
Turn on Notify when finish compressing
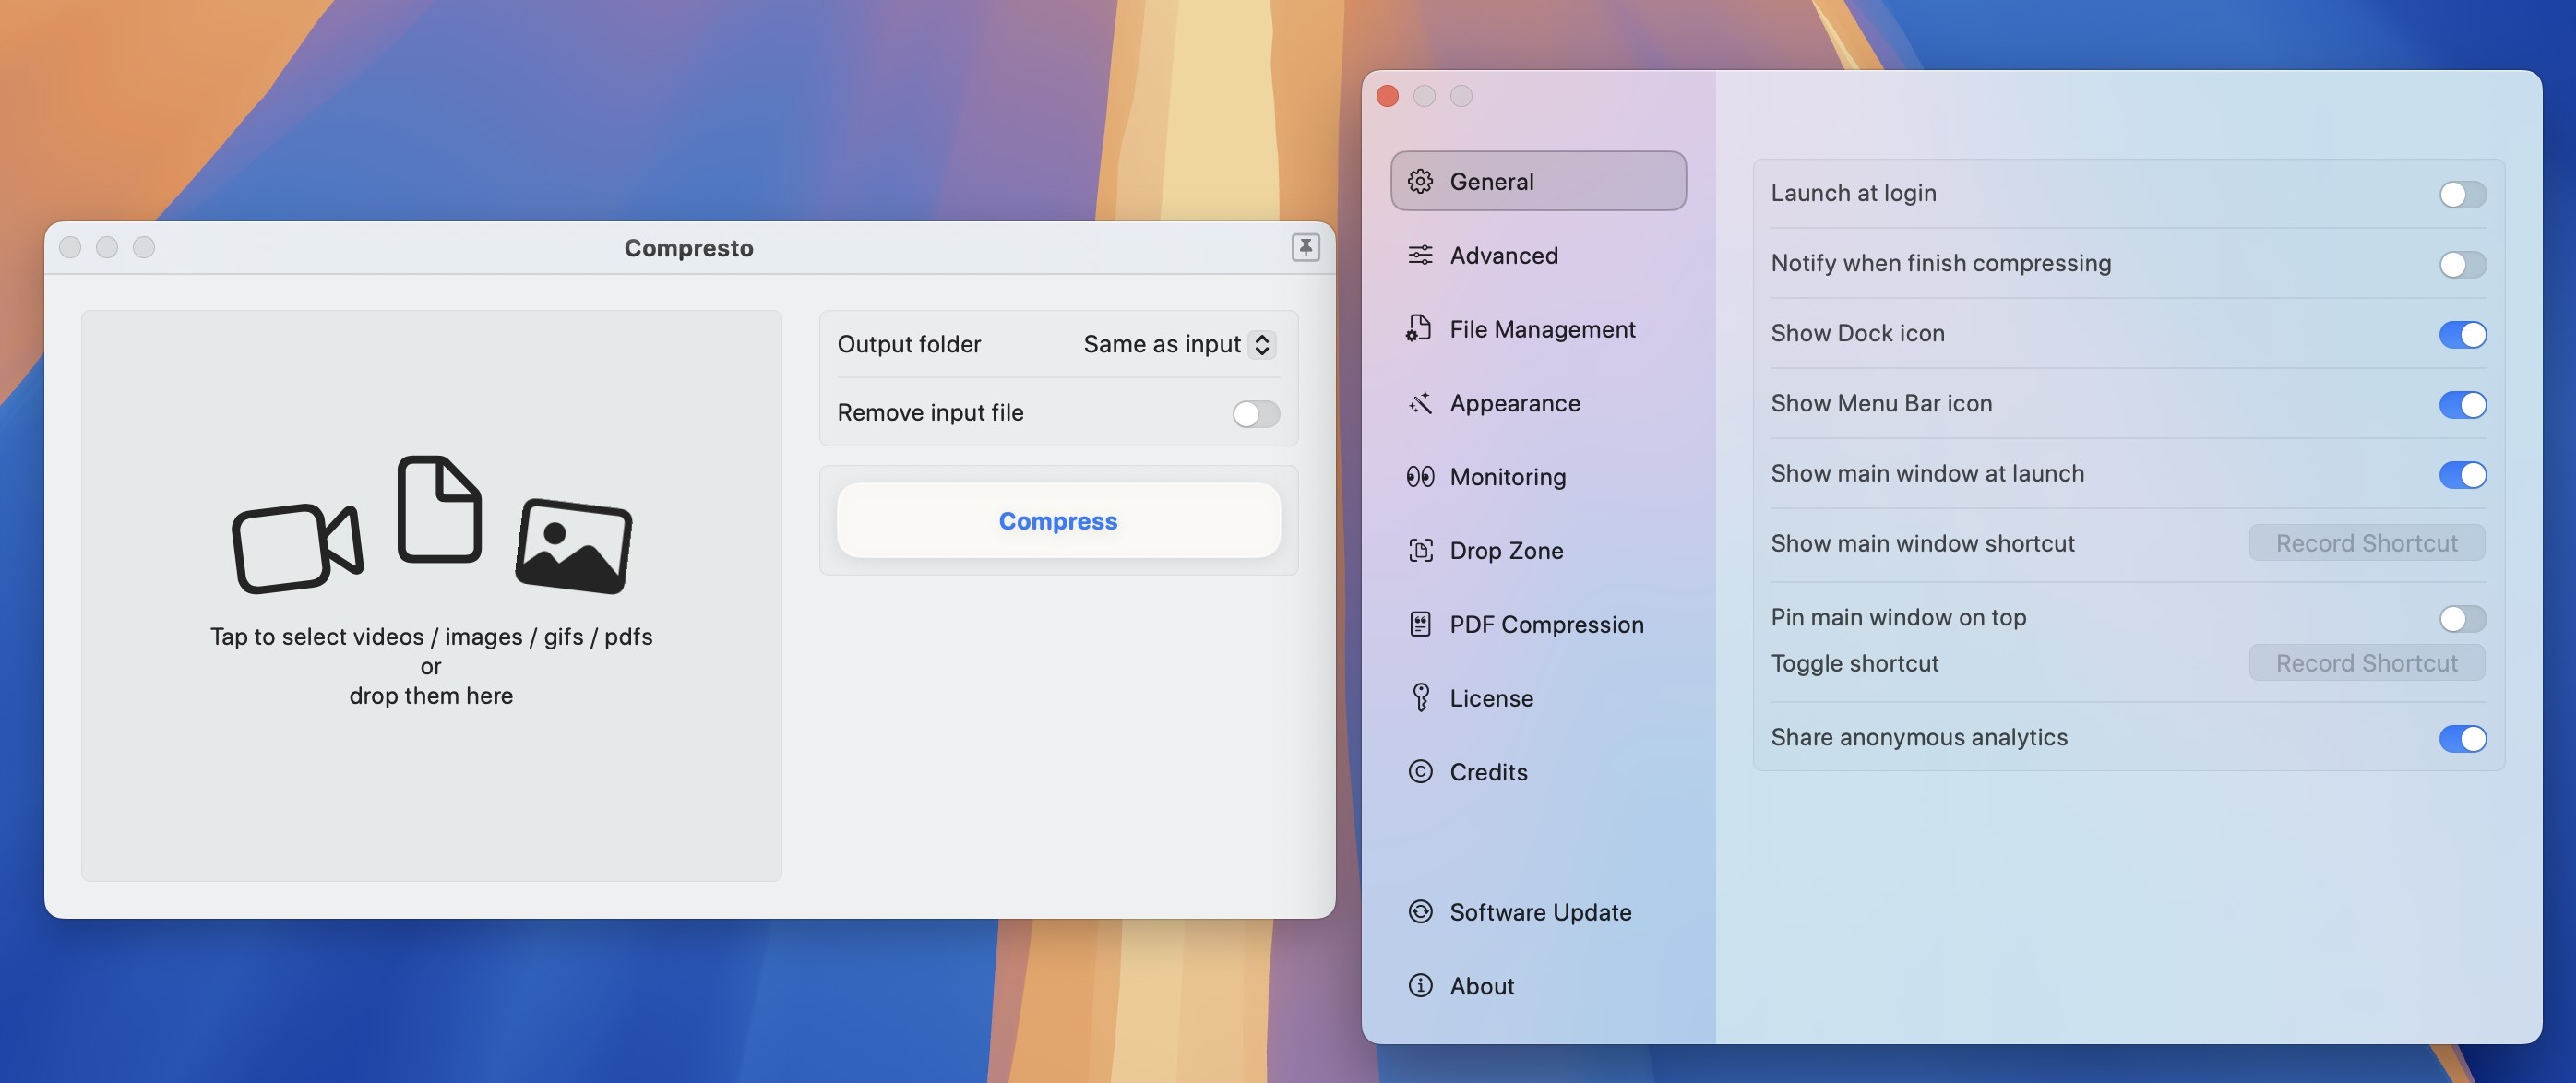pos(2462,264)
